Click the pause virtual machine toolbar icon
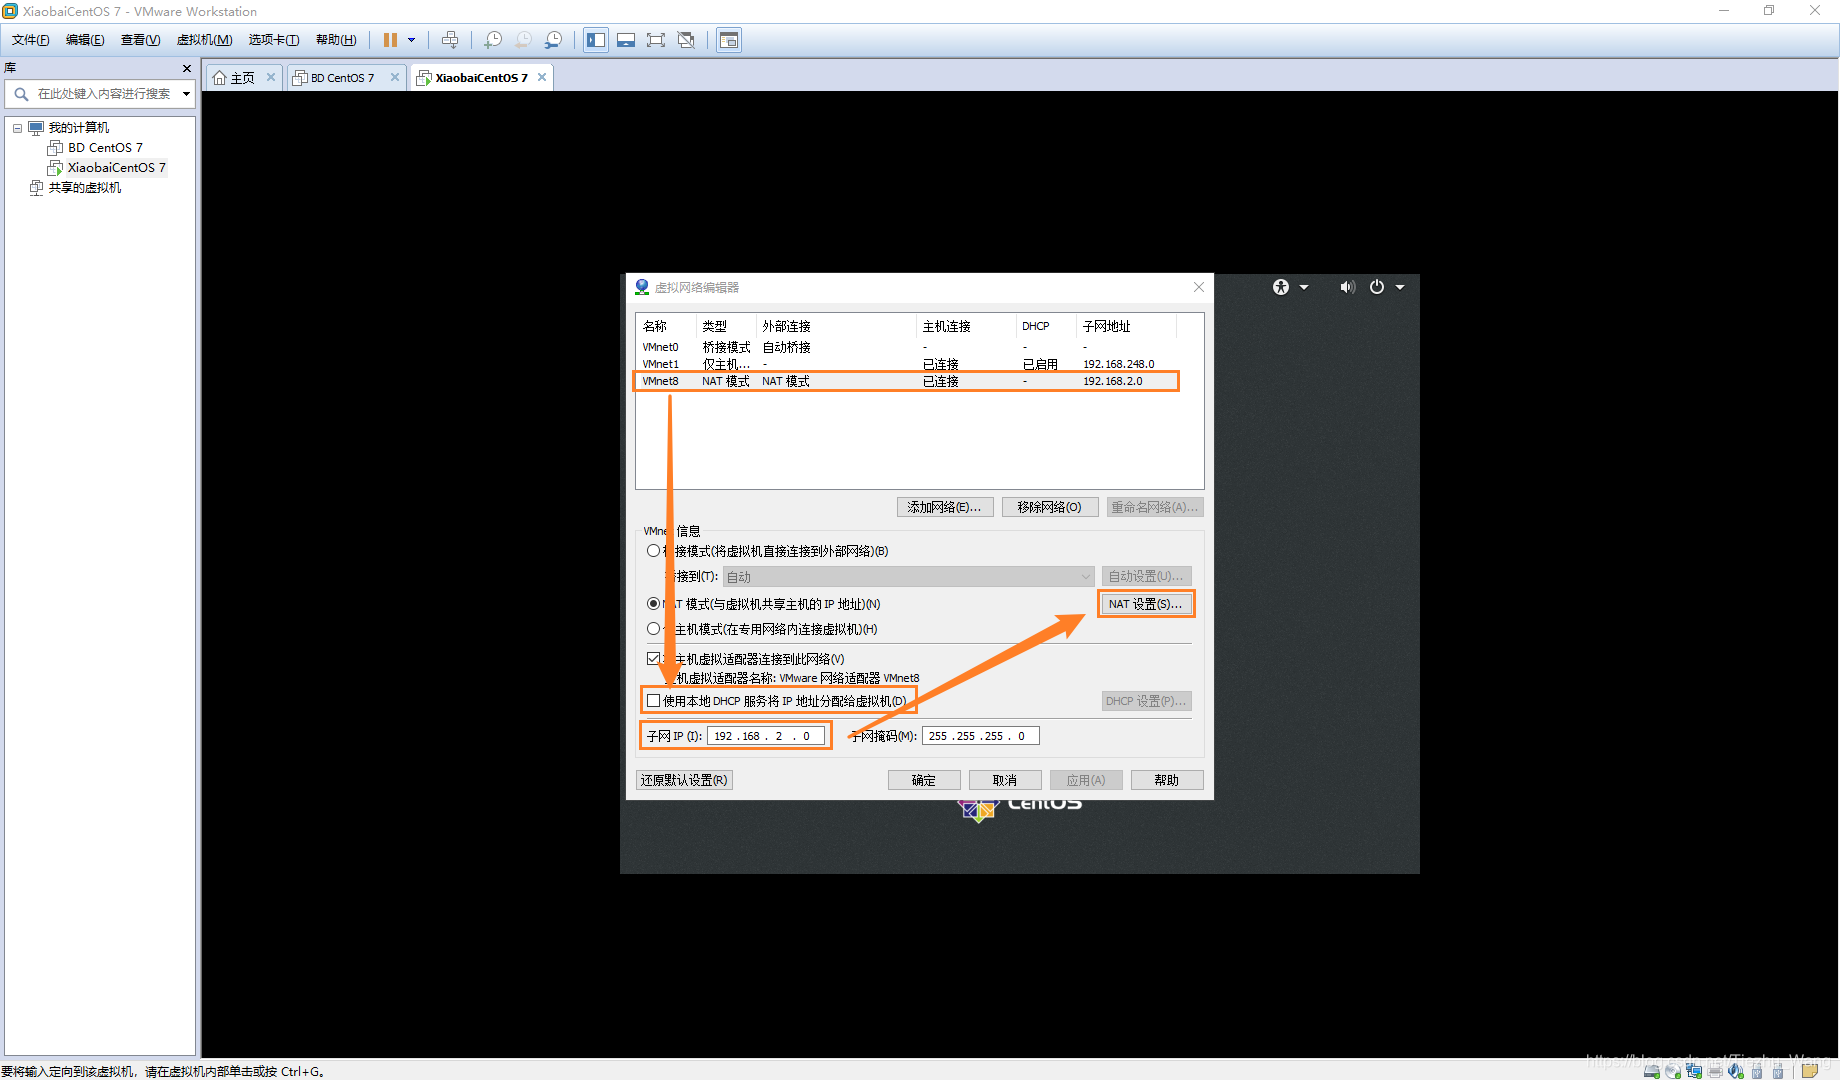 (390, 40)
